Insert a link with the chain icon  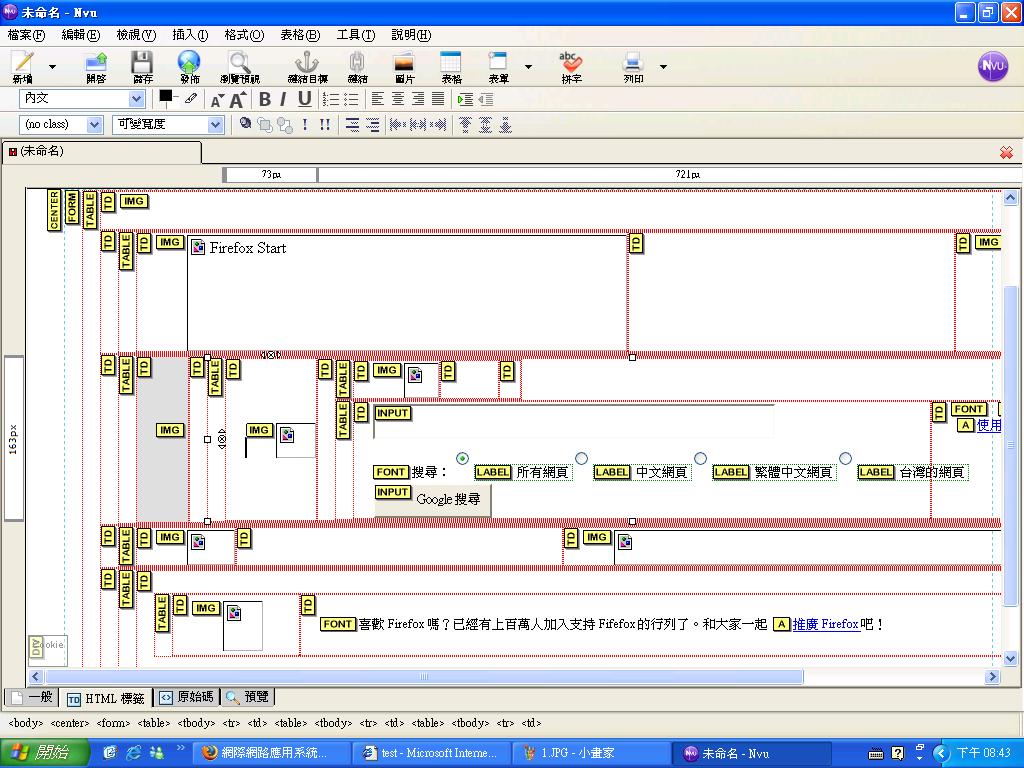(357, 67)
